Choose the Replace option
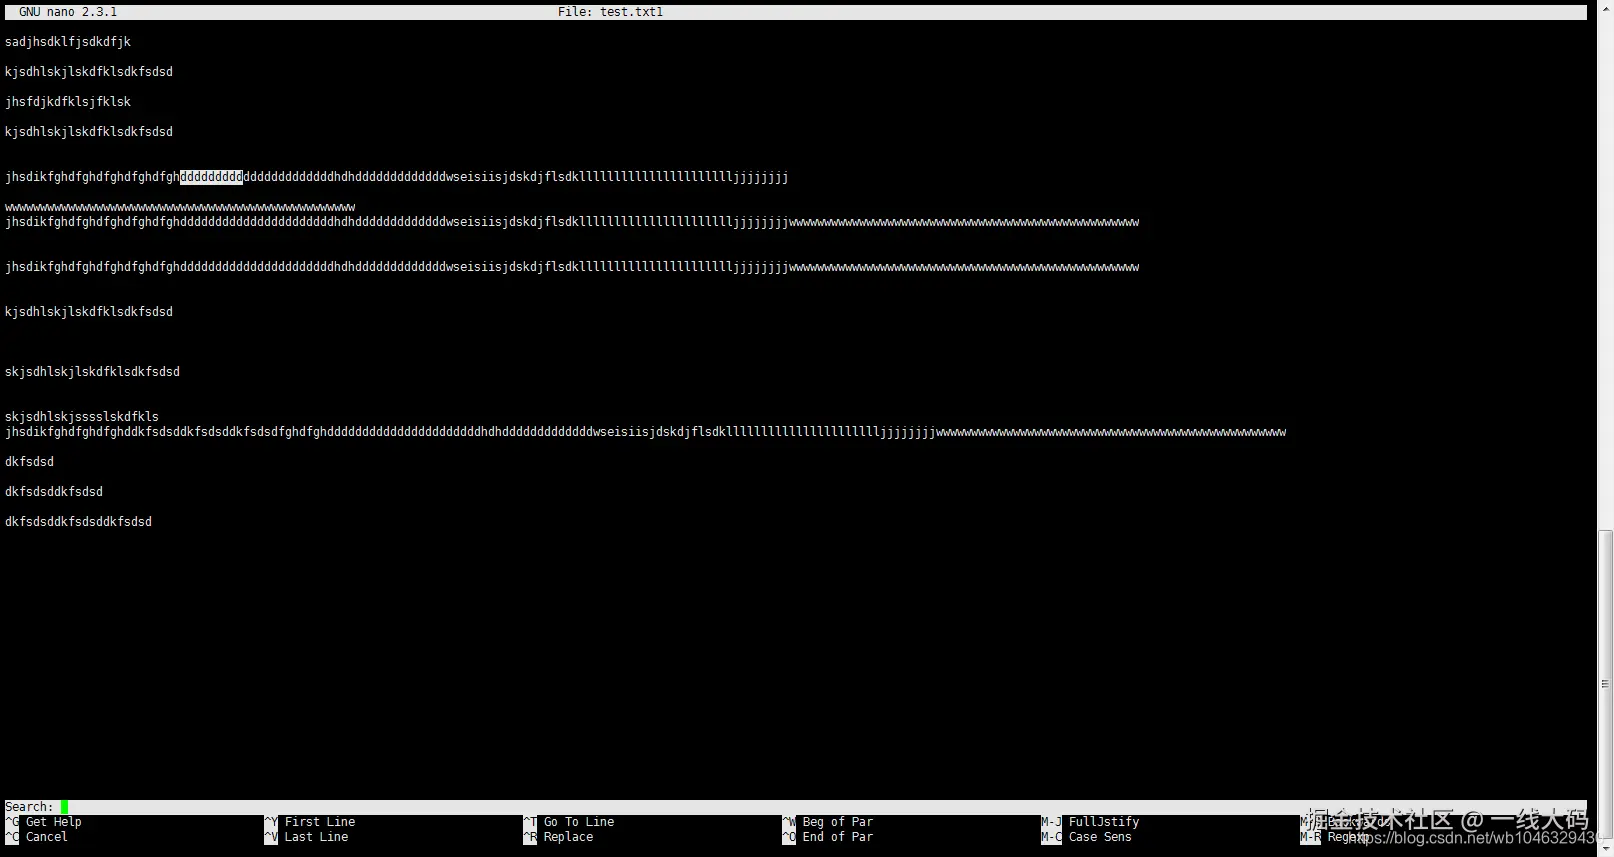 558,837
